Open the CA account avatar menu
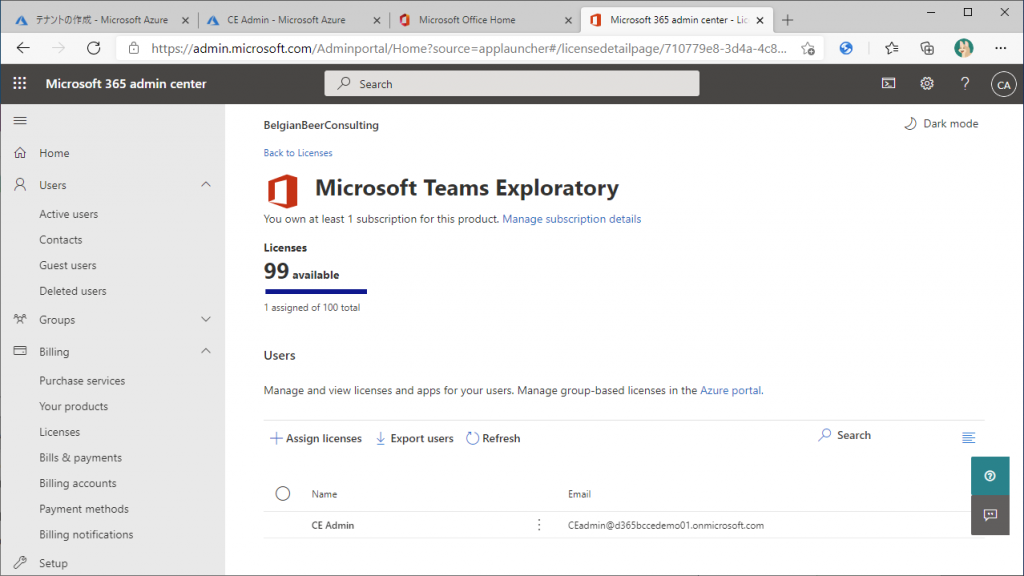Viewport: 1024px width, 576px height. [1004, 84]
